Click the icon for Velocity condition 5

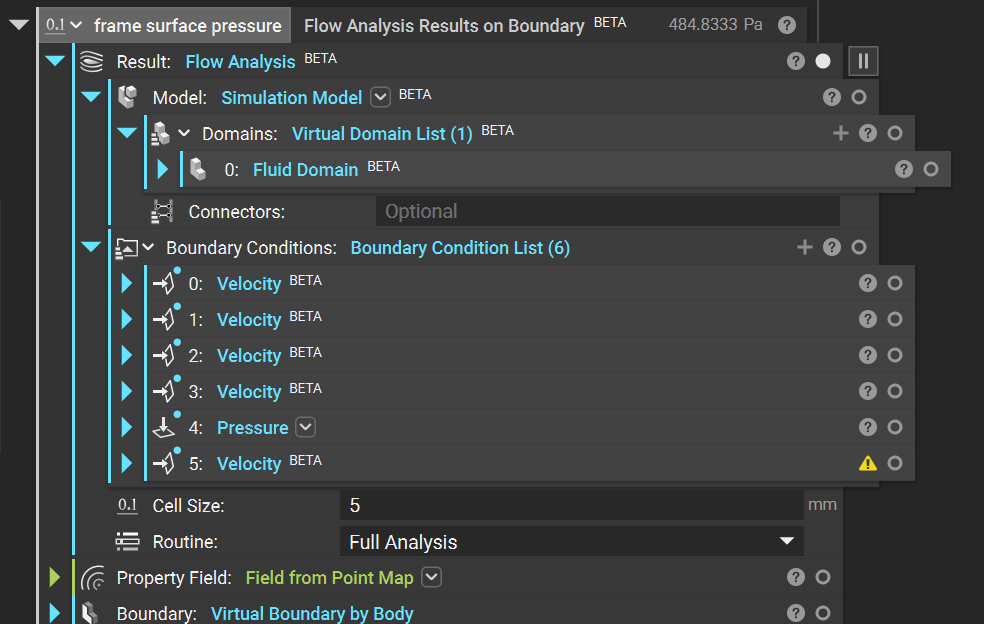(166, 463)
